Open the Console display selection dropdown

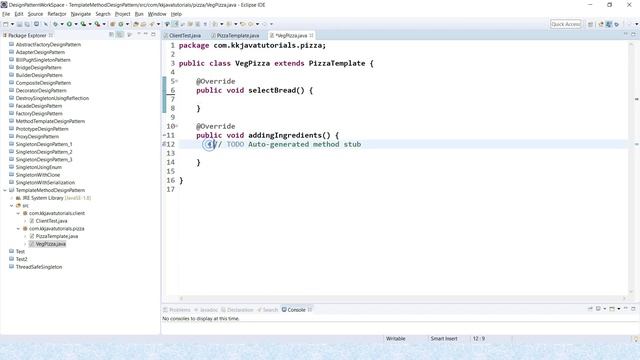(604, 309)
